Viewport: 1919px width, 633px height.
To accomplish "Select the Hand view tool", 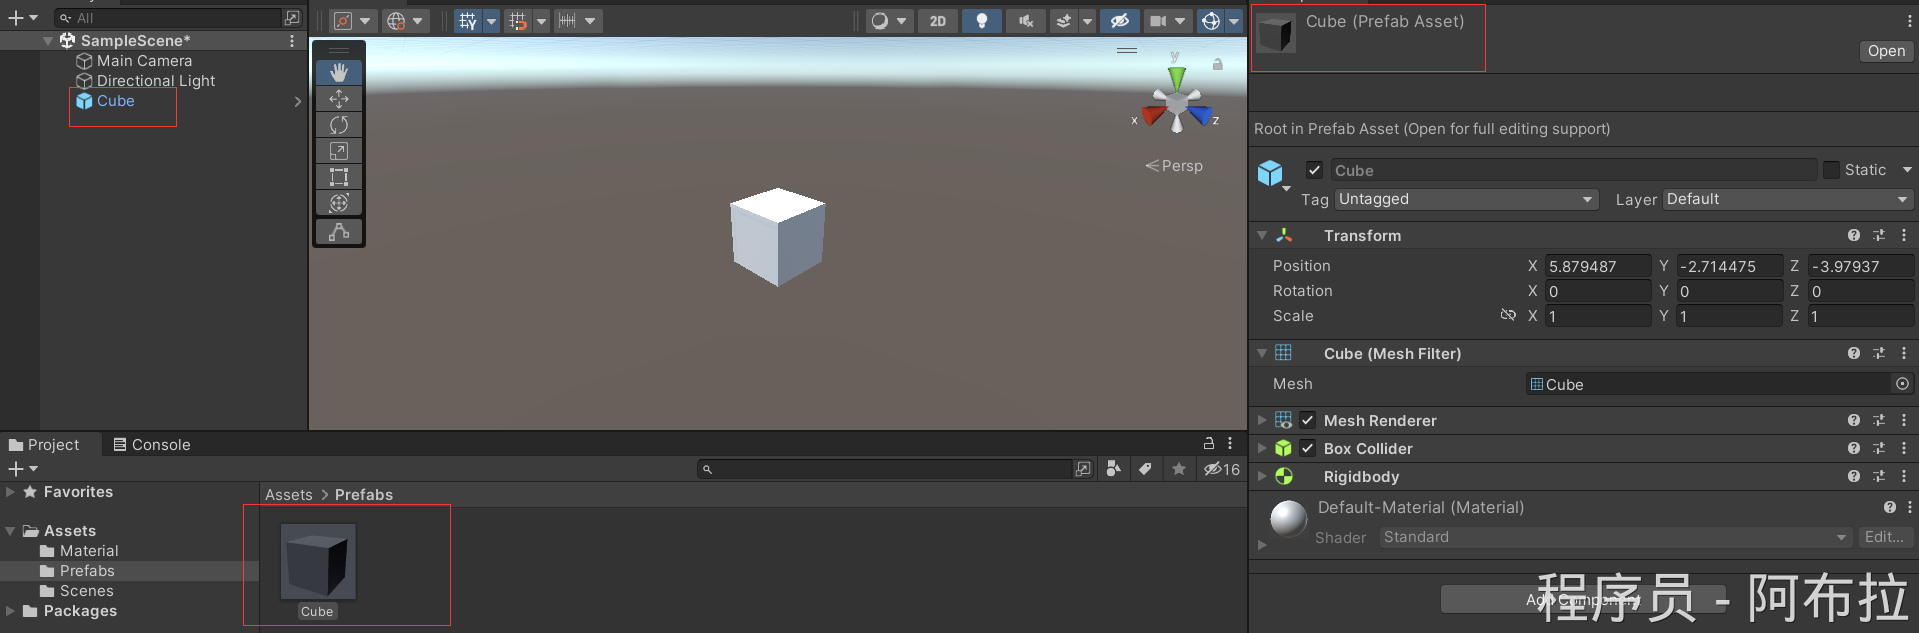I will [339, 72].
